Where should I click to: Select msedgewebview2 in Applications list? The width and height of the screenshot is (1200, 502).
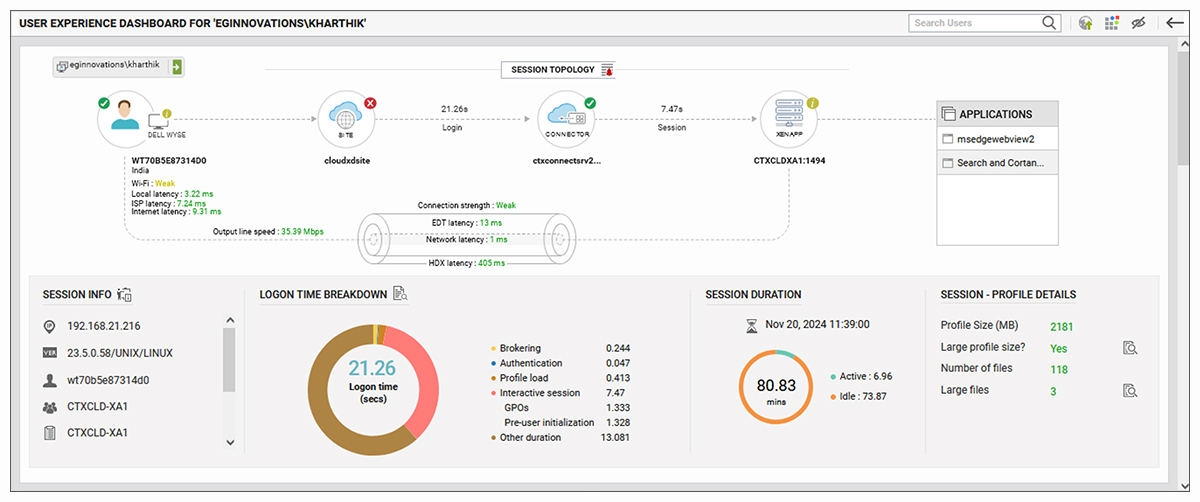tap(996, 139)
